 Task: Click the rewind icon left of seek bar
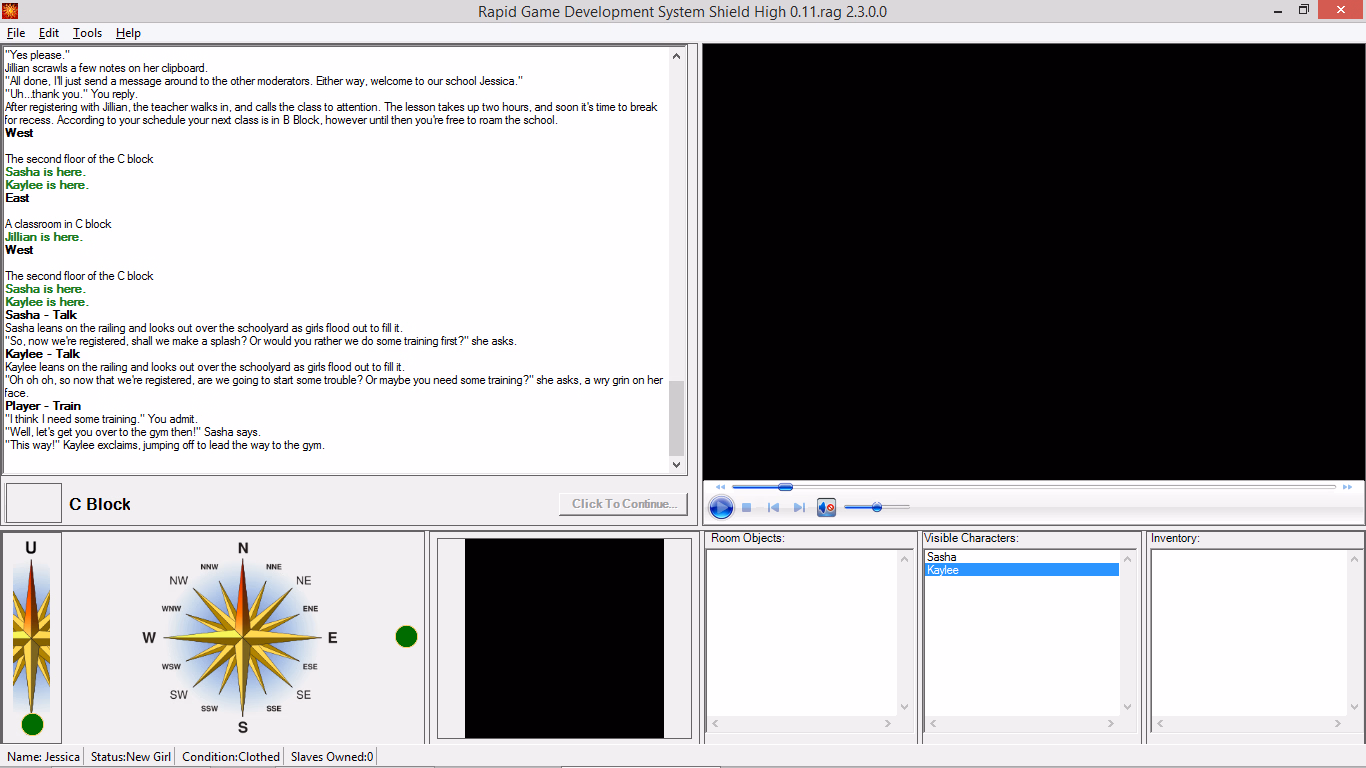720,487
